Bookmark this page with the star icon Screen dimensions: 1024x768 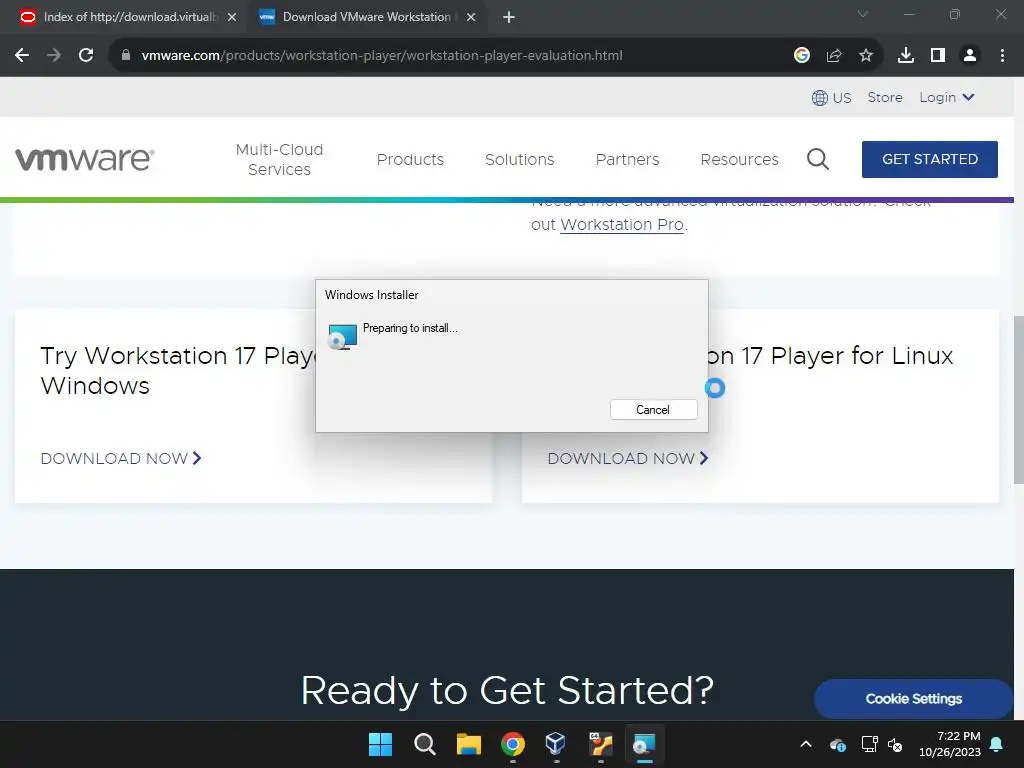[x=865, y=56]
